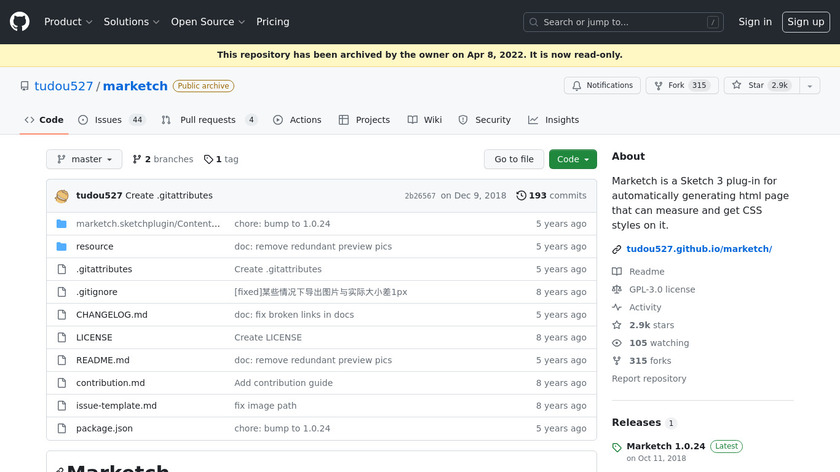Image resolution: width=840 pixels, height=472 pixels.
Task: Open the resource folder
Action: point(94,247)
